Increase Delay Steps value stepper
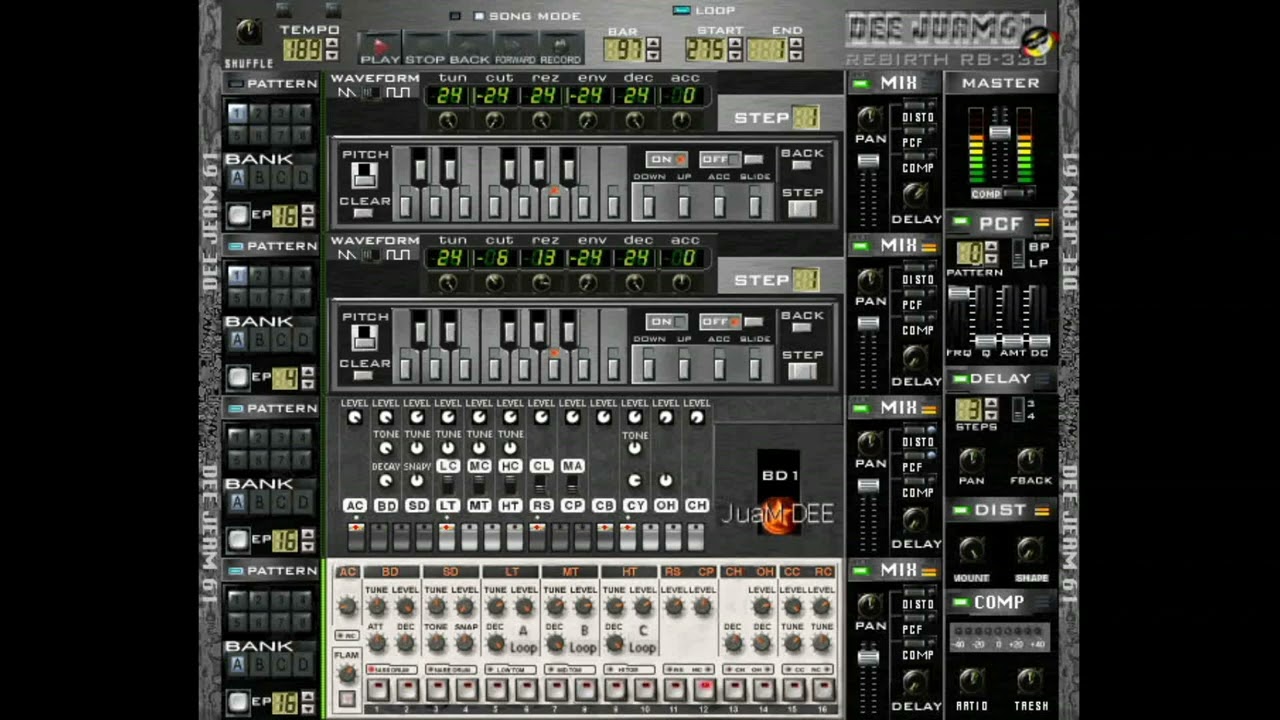 (x=991, y=403)
